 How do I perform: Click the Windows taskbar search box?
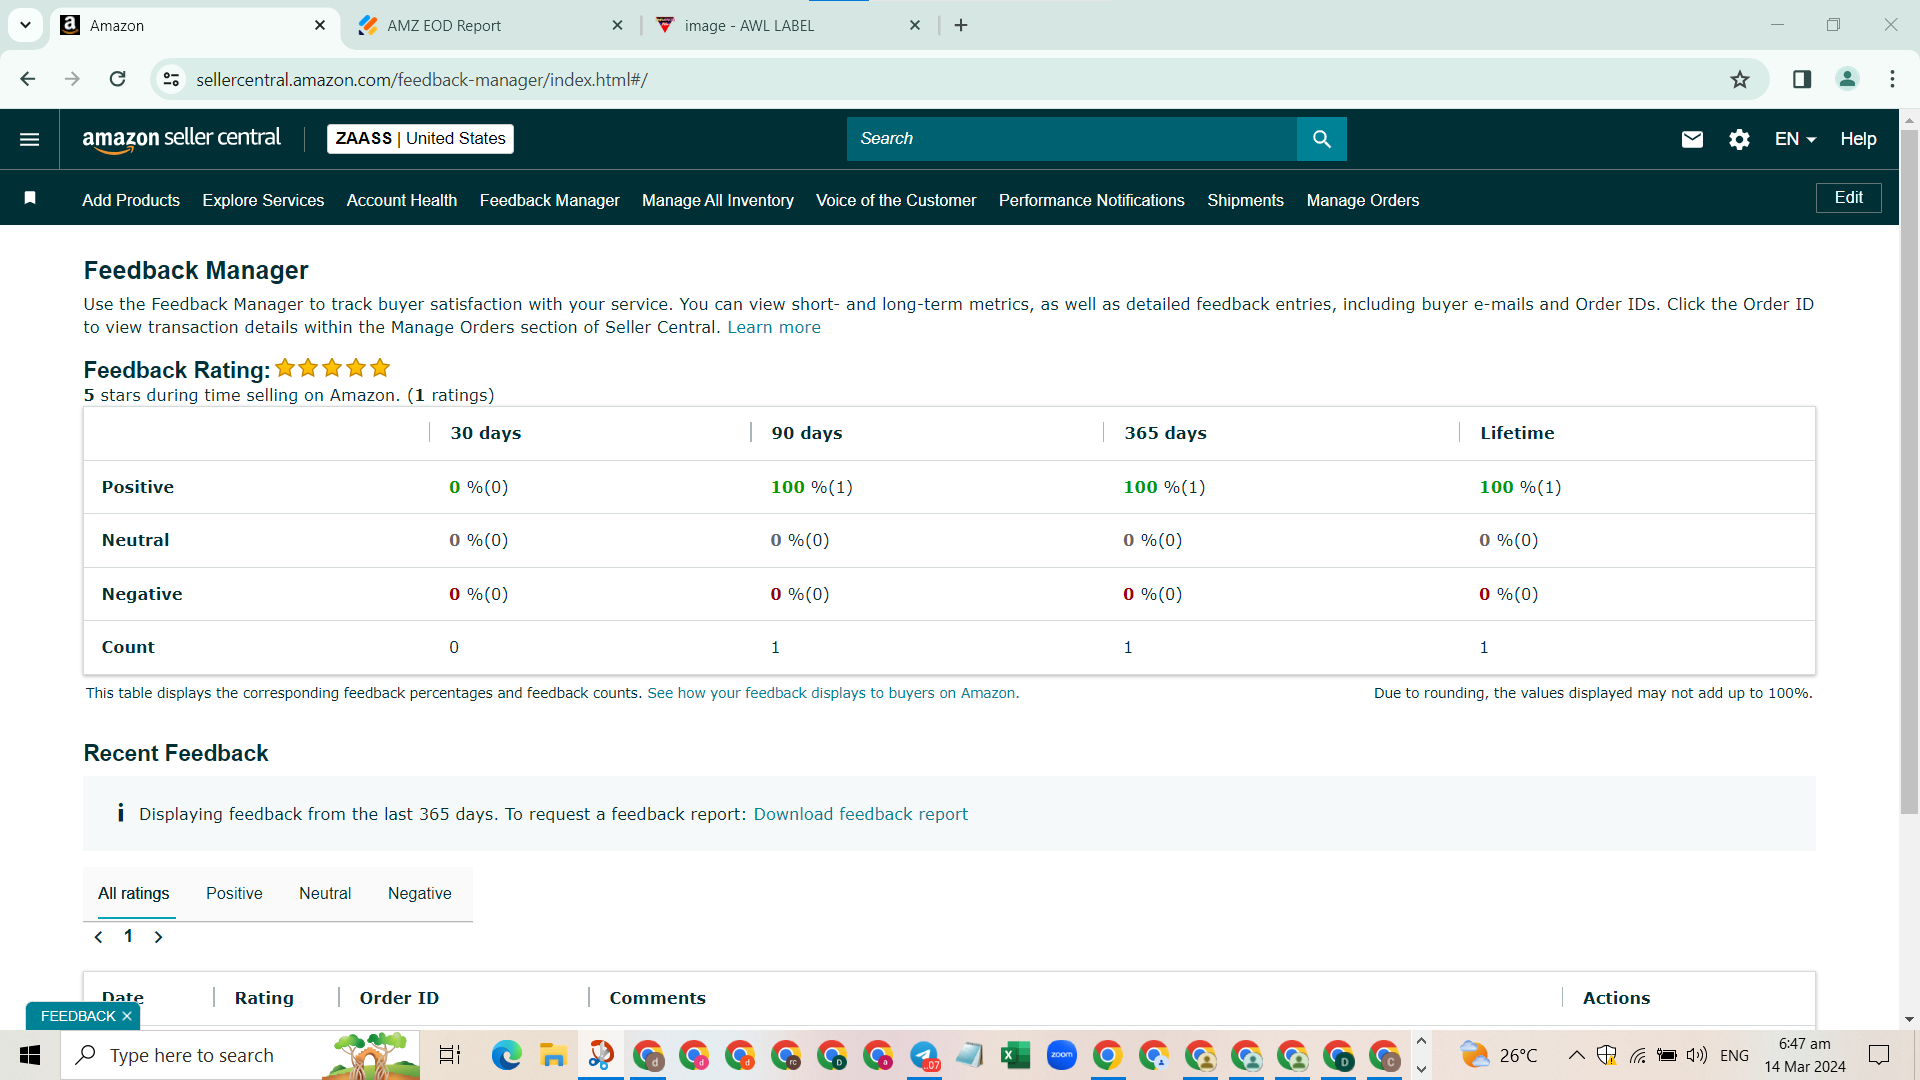(240, 1055)
